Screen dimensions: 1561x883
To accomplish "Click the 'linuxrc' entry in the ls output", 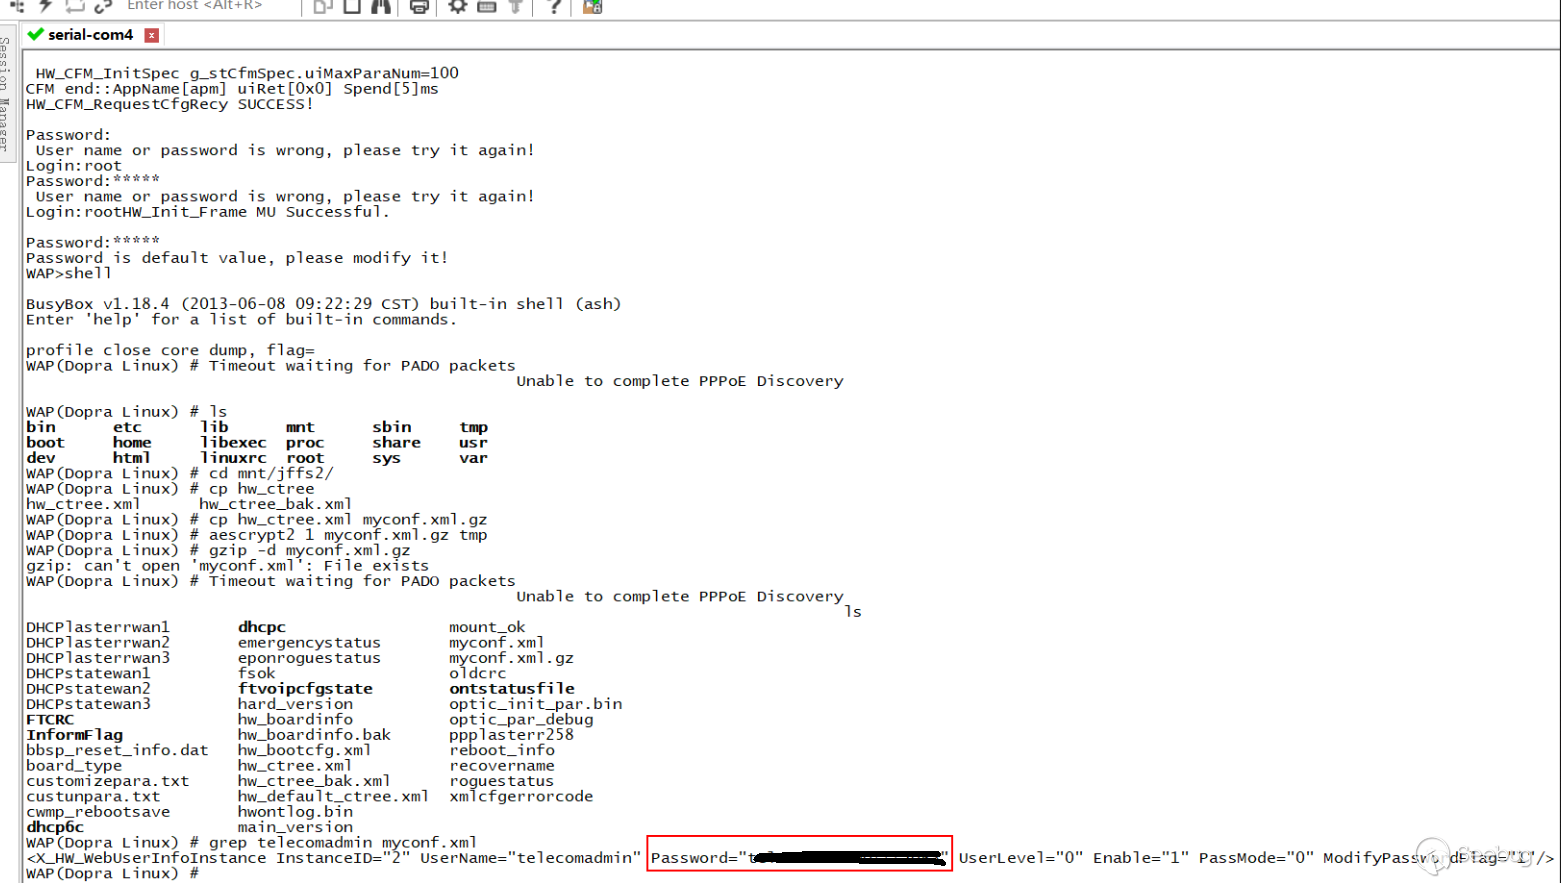I will click(233, 458).
